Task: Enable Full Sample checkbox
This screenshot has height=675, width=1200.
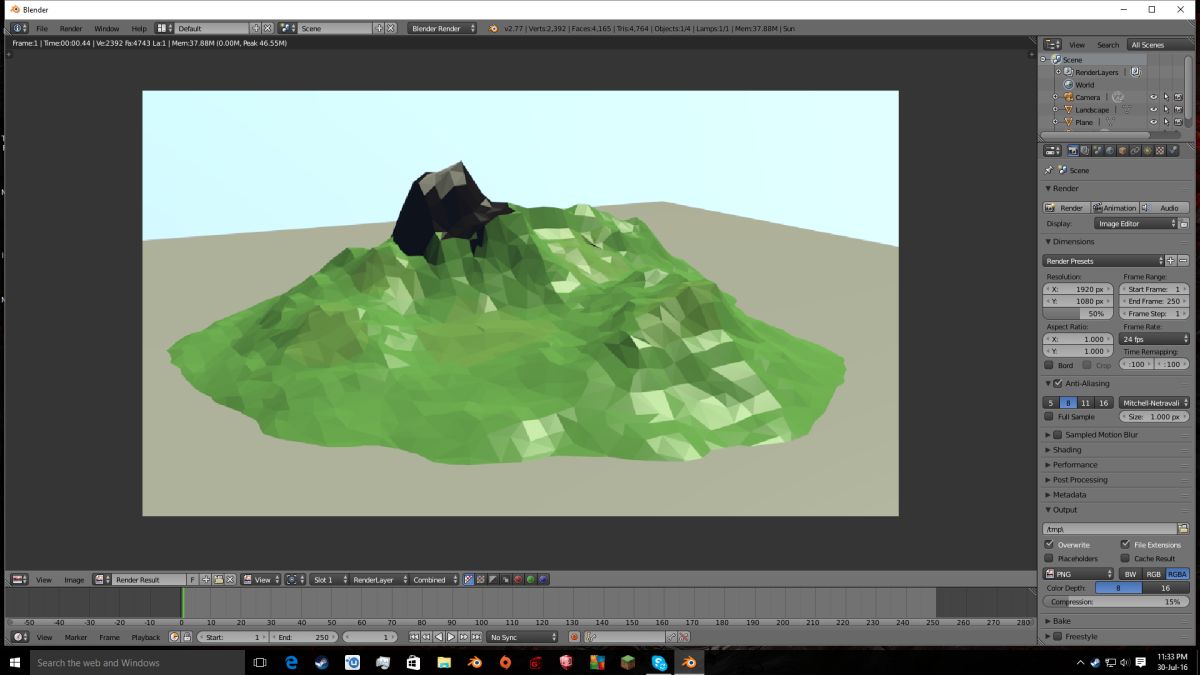Action: pyautogui.click(x=1049, y=416)
